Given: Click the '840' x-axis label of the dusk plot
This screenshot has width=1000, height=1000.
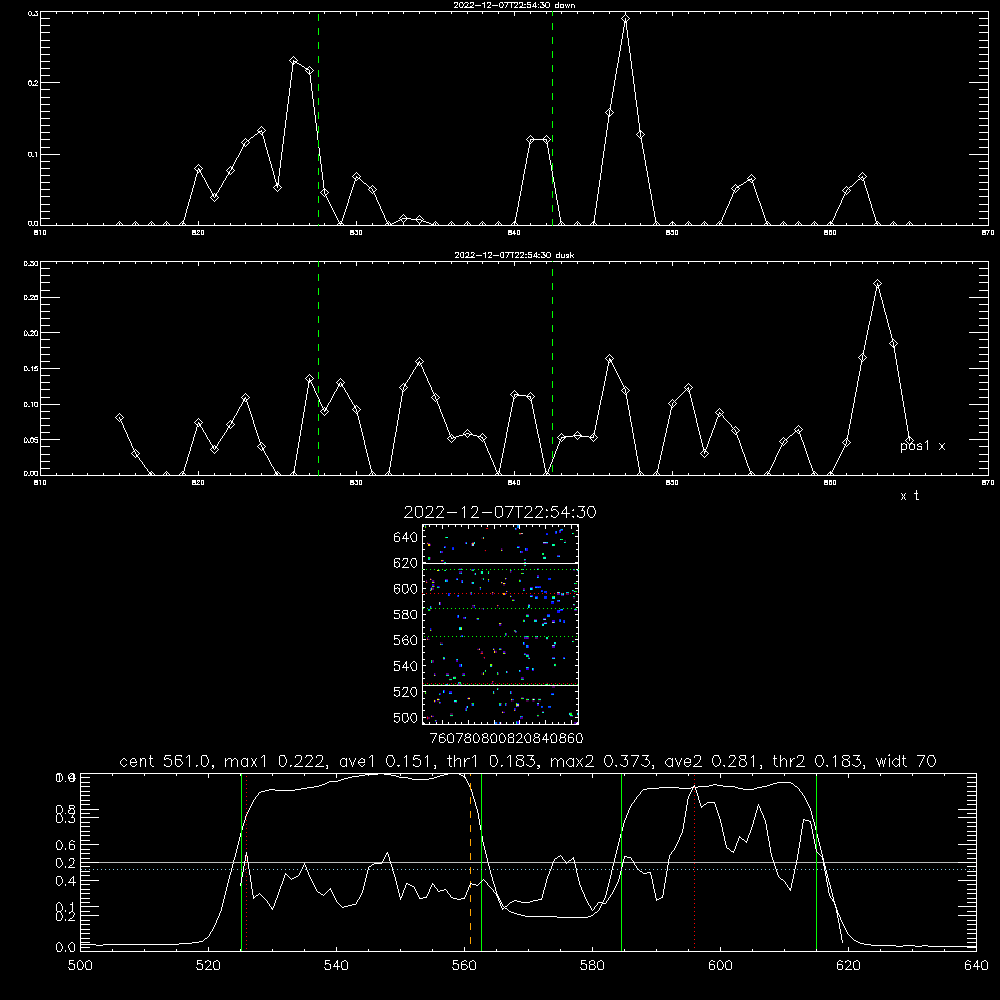Looking at the screenshot, I should click(514, 483).
